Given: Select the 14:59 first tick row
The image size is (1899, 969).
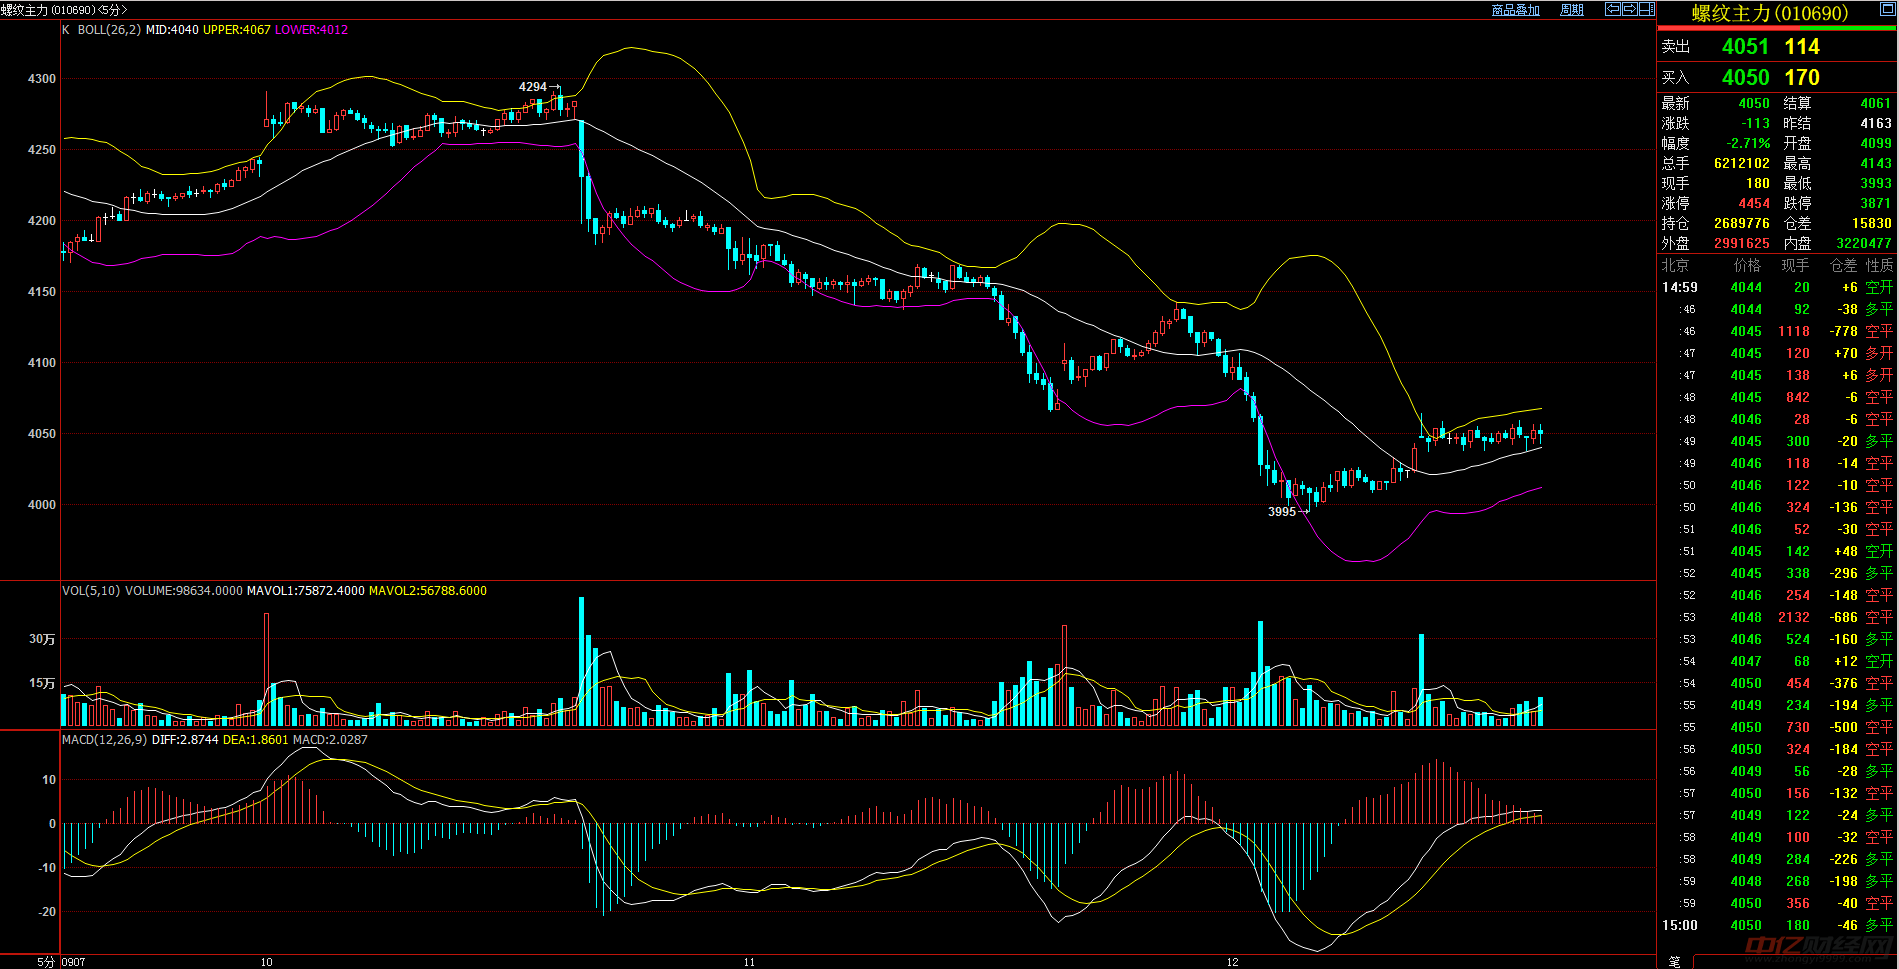Looking at the screenshot, I should (1776, 287).
